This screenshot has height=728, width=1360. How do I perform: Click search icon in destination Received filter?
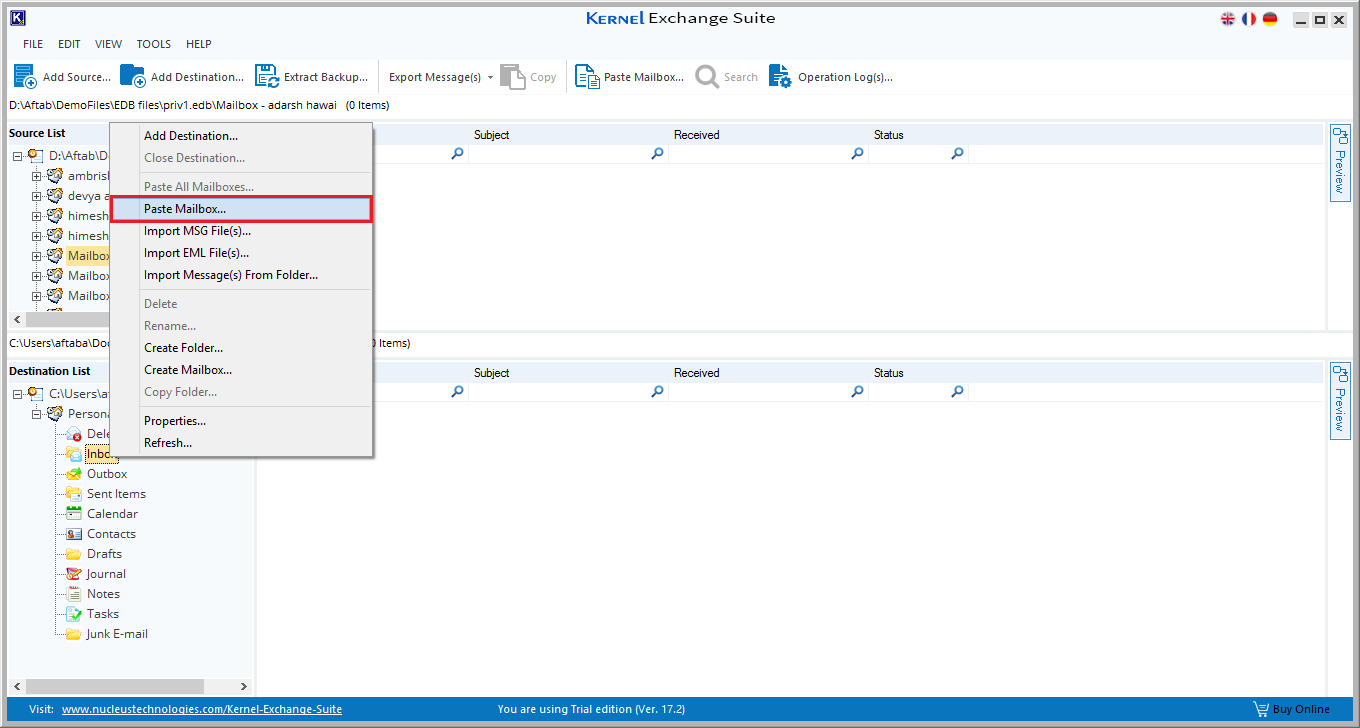[858, 392]
